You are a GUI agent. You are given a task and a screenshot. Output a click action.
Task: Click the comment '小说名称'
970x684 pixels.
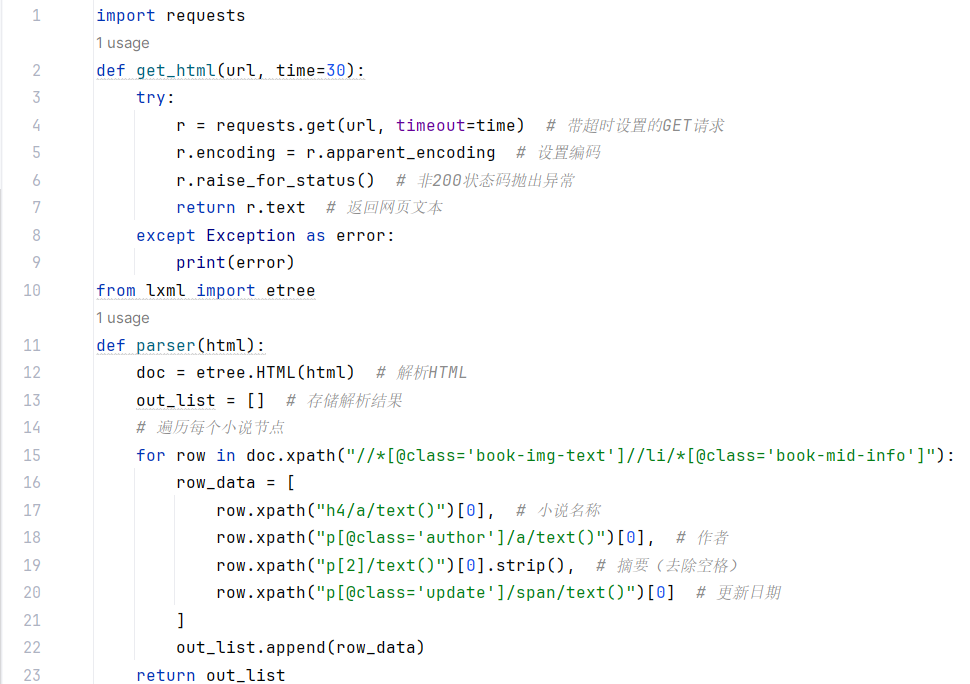point(559,510)
